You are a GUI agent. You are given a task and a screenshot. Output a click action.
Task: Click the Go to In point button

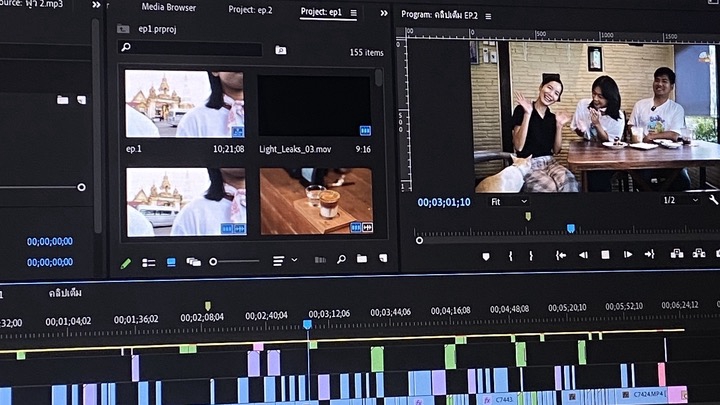561,255
